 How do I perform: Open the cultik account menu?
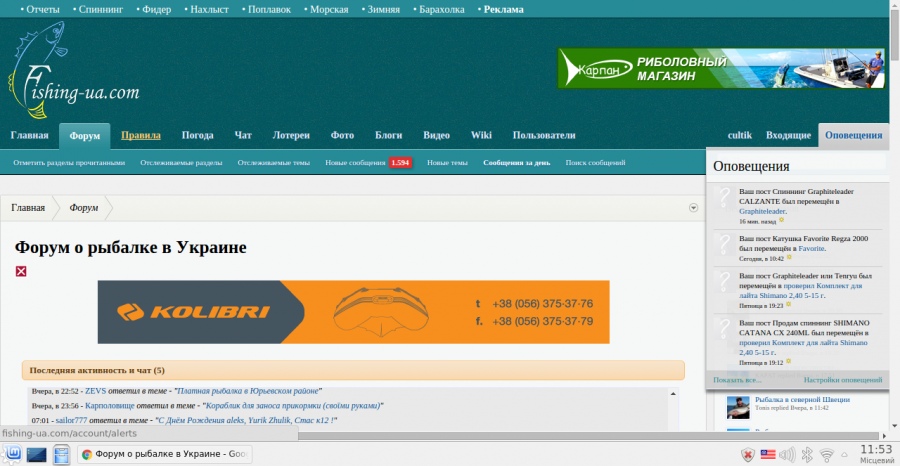coord(739,136)
